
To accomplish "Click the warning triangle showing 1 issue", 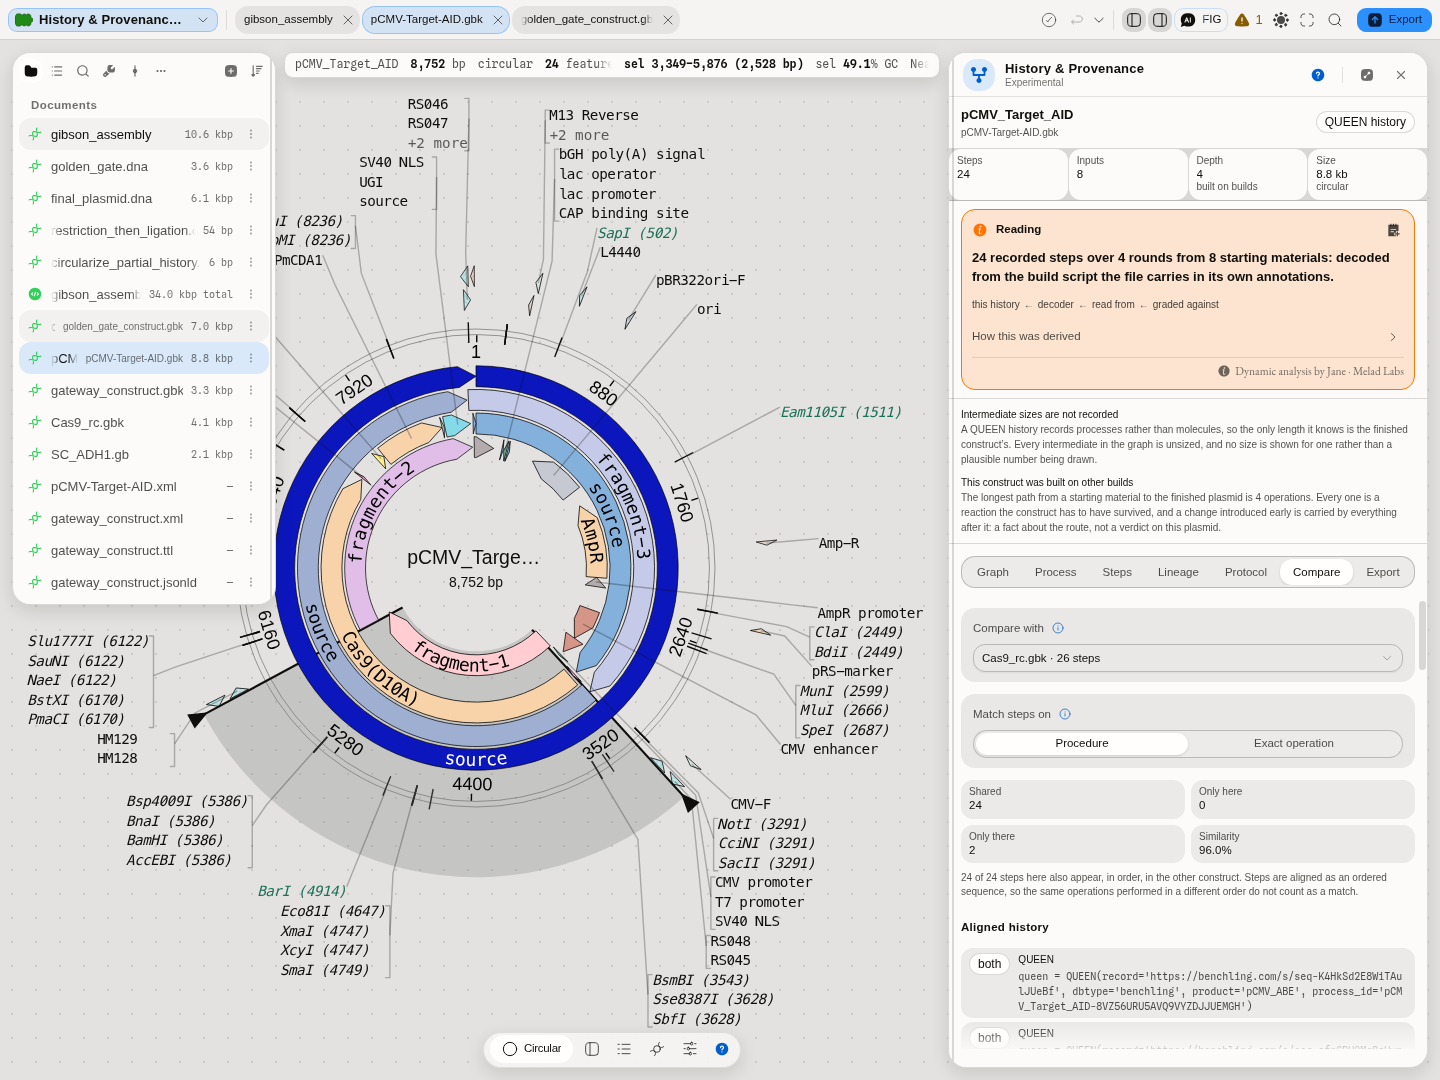I will [1249, 20].
